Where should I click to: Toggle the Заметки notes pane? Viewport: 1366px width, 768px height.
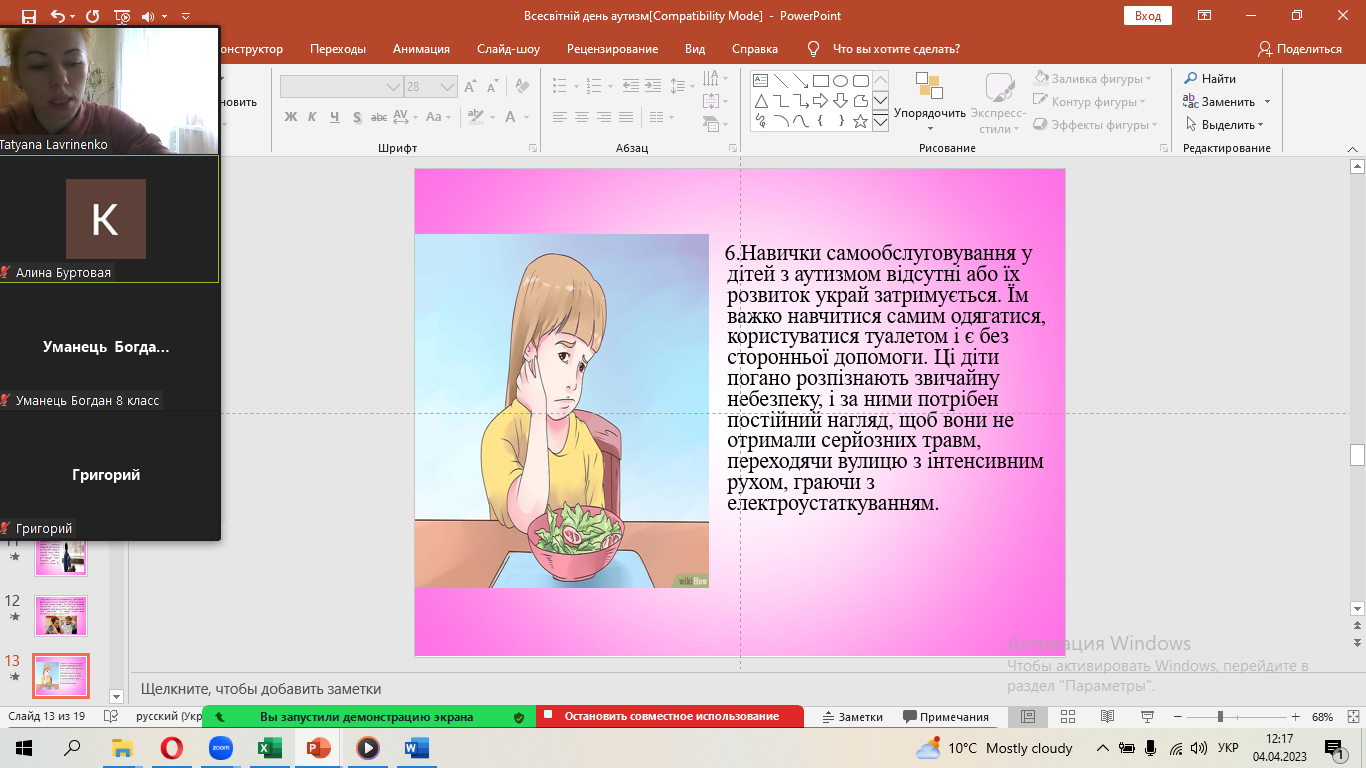click(853, 717)
